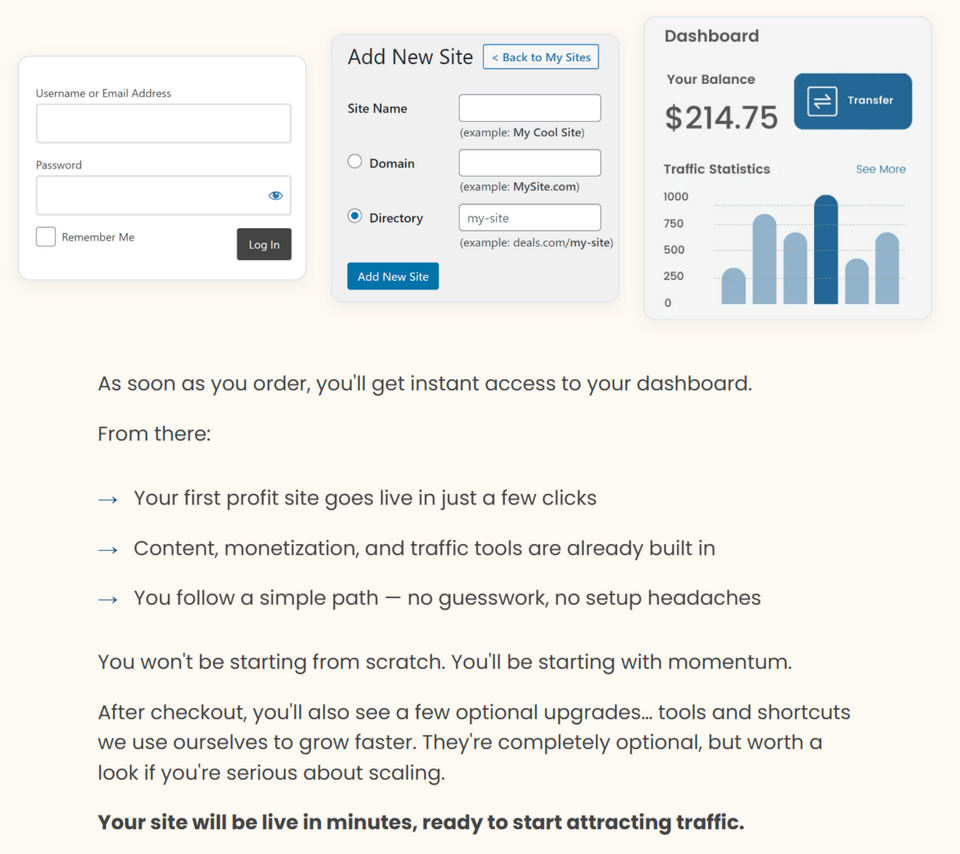960x854 pixels.
Task: Click the leftmost bar in Traffic Statistics
Action: tap(733, 286)
